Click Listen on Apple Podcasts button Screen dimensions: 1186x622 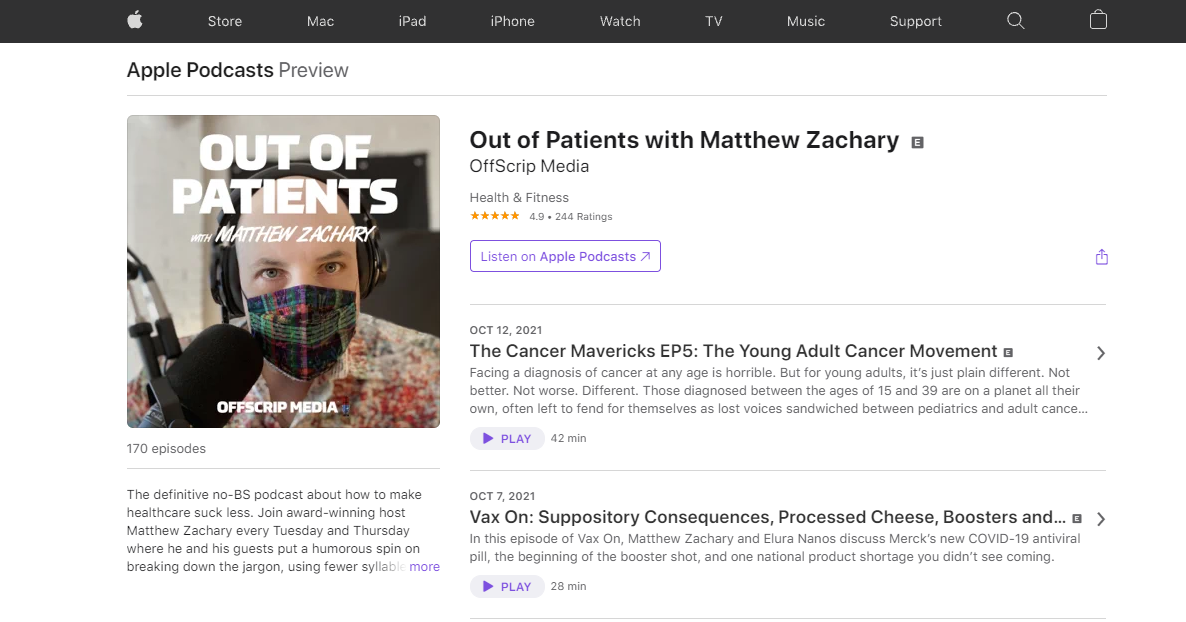coord(565,256)
